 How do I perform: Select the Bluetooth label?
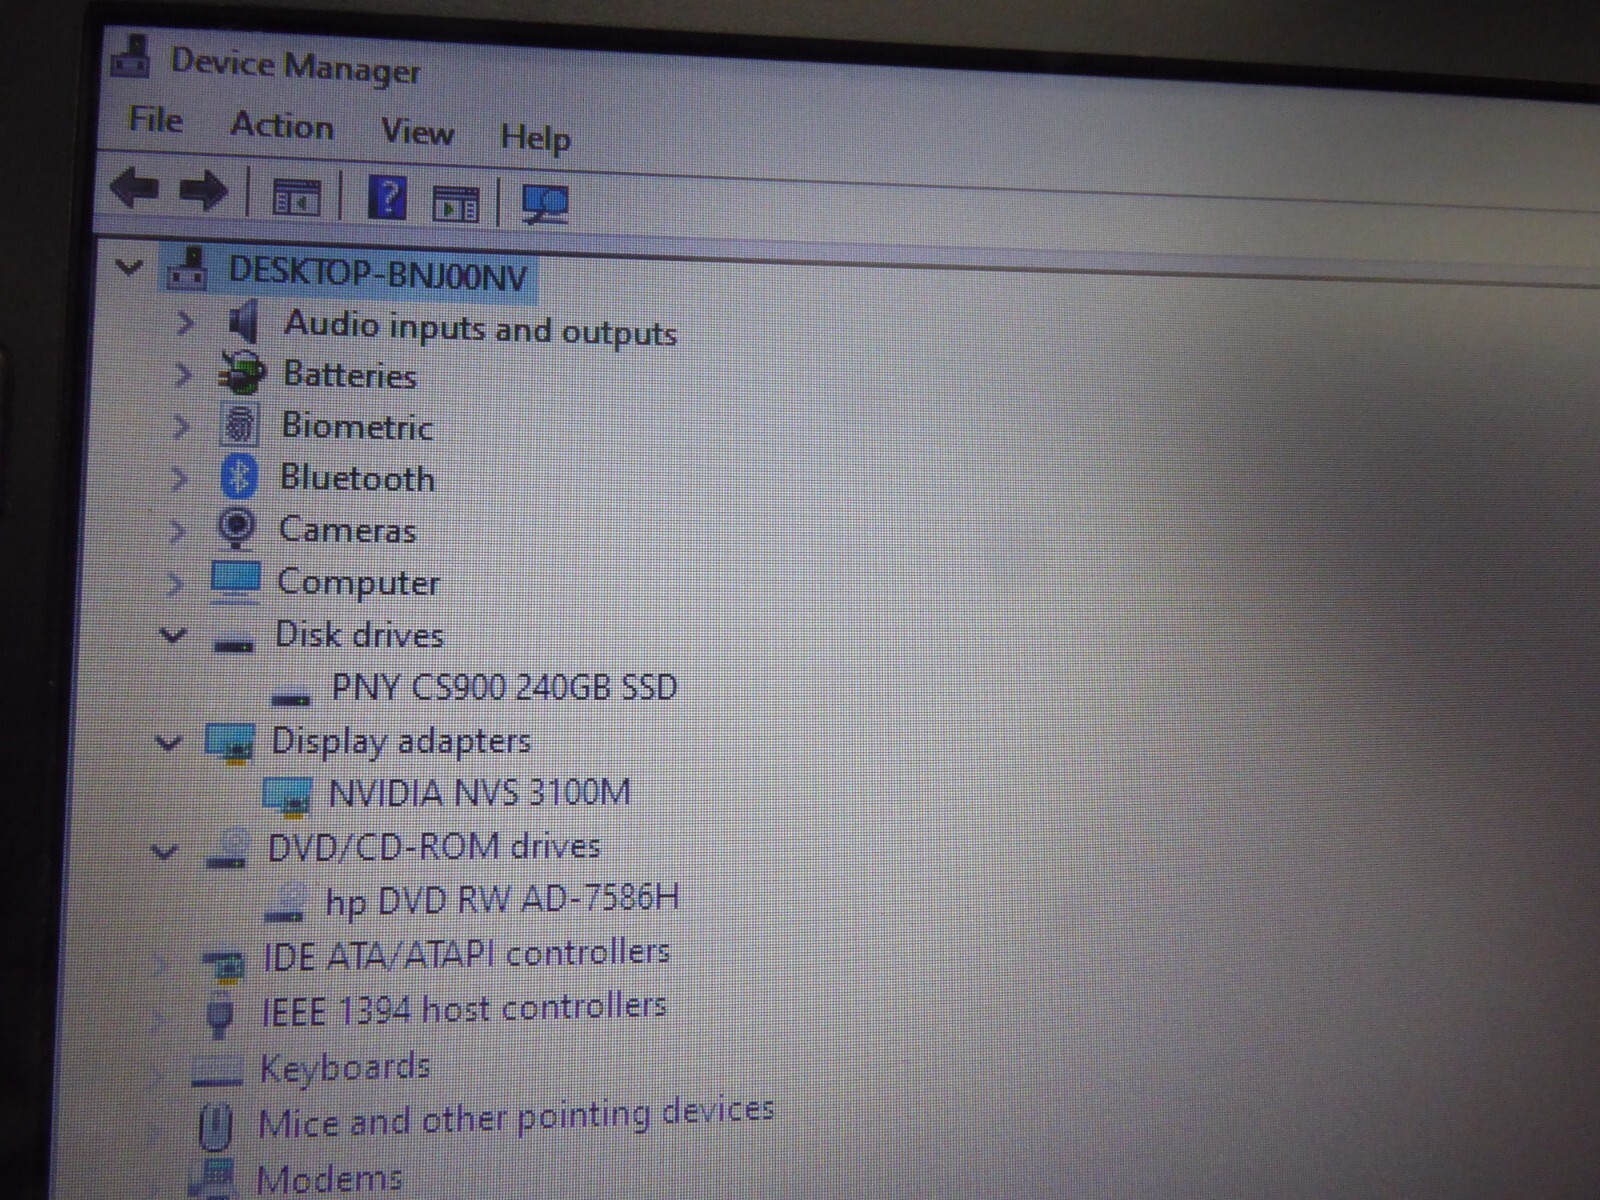[x=358, y=478]
